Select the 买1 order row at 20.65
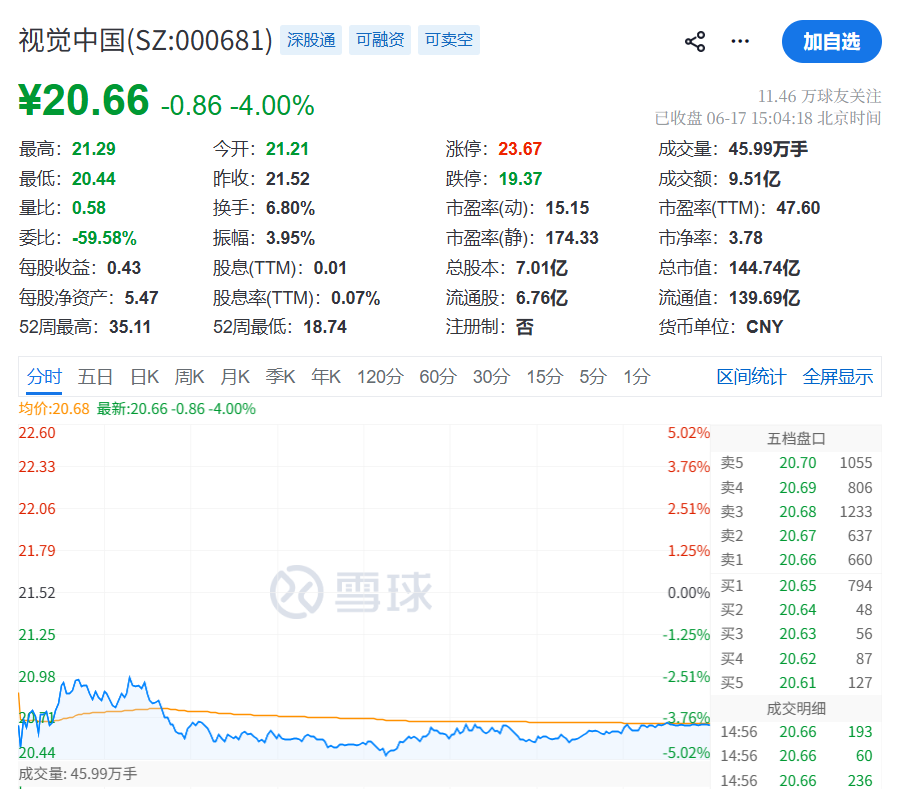Screen dimensions: 897x789 click(796, 586)
